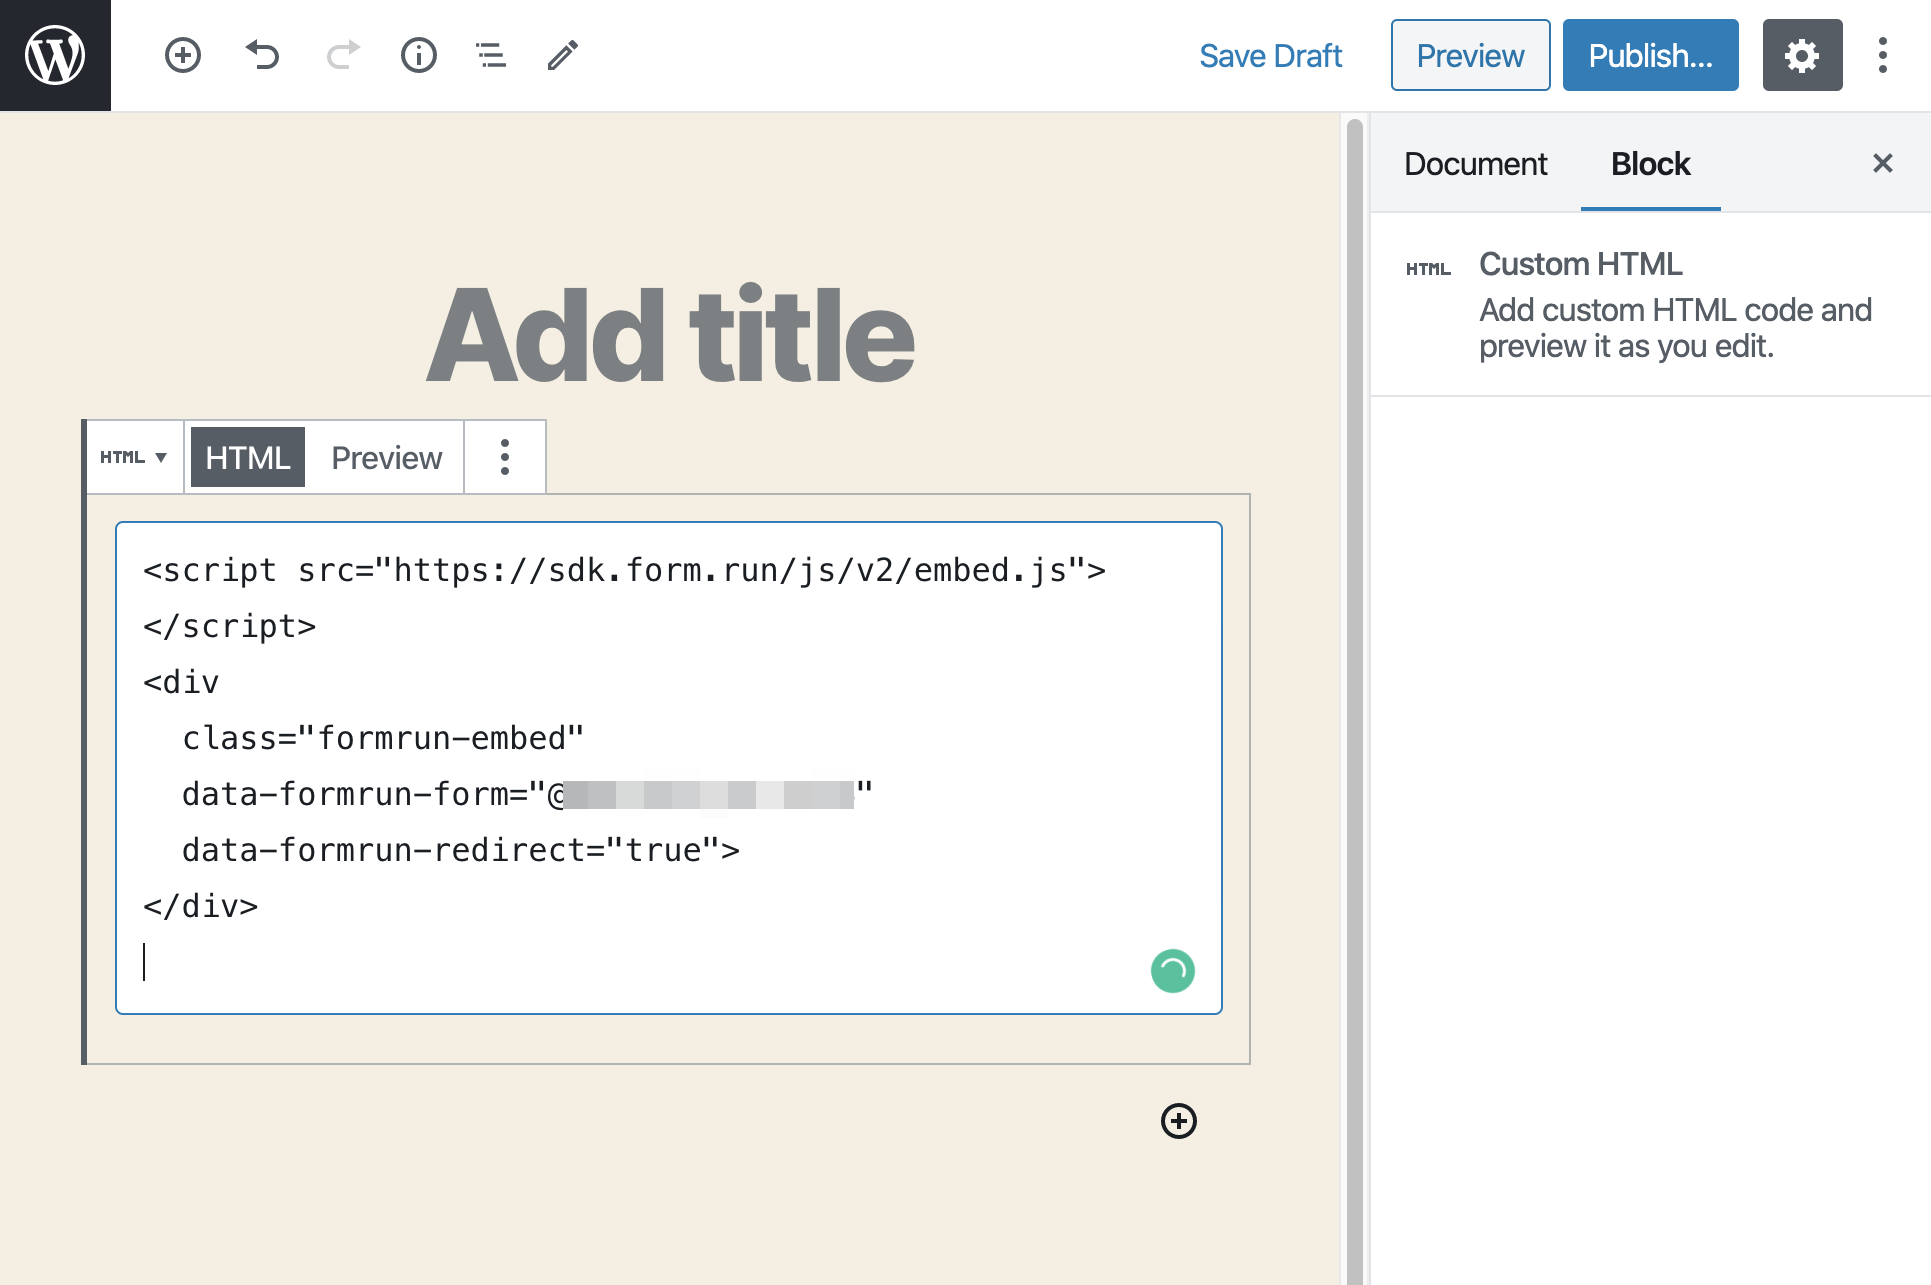Open the content structure info icon
This screenshot has width=1931, height=1285.
click(x=419, y=55)
